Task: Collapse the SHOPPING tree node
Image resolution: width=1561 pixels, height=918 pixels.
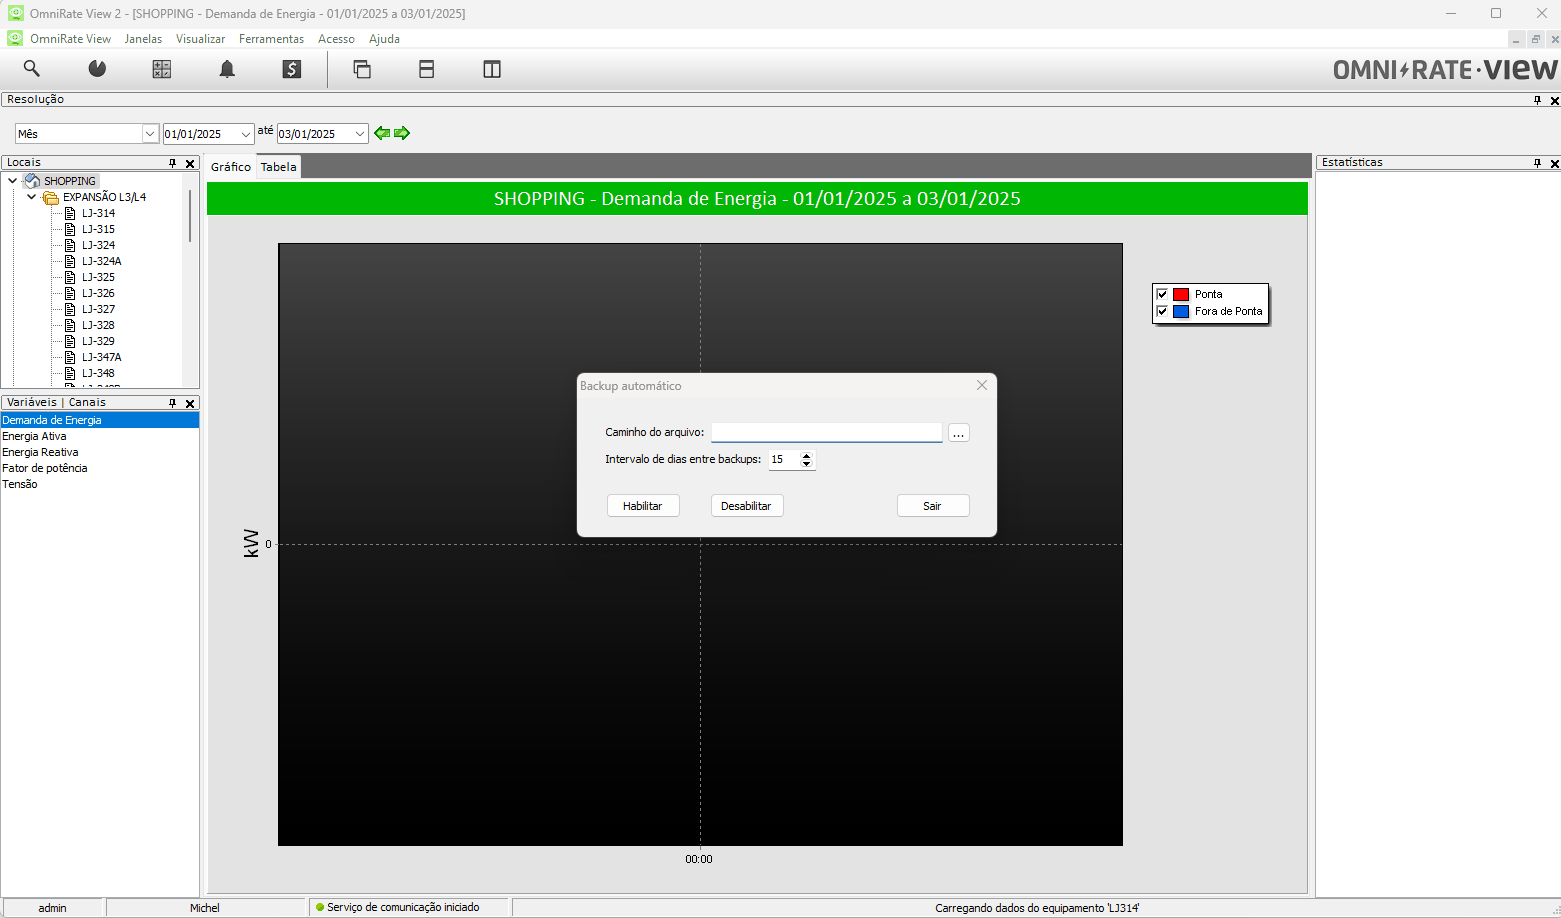Action: click(12, 181)
